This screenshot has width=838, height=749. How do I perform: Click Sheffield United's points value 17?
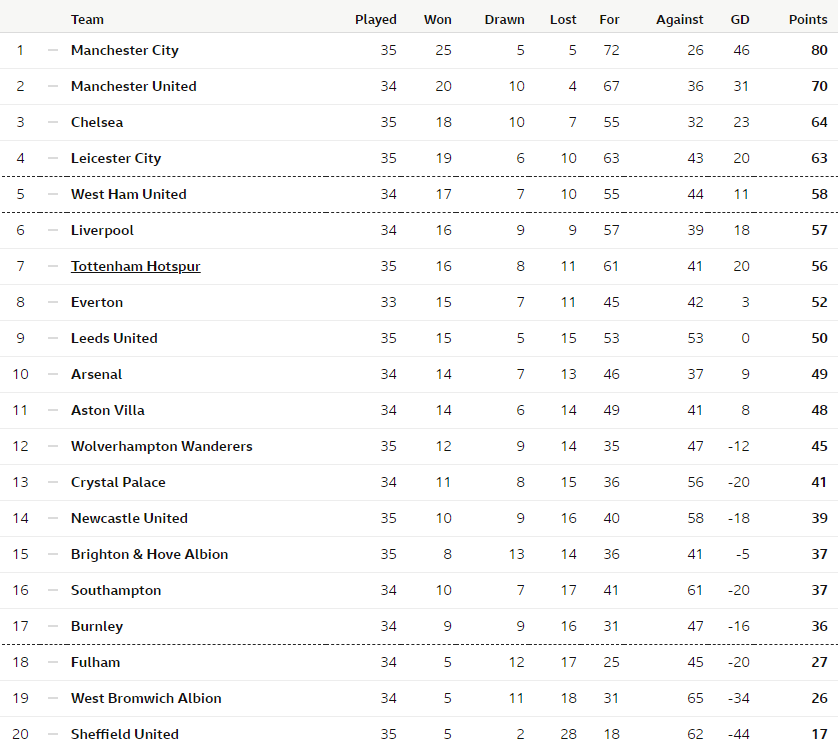pos(819,734)
